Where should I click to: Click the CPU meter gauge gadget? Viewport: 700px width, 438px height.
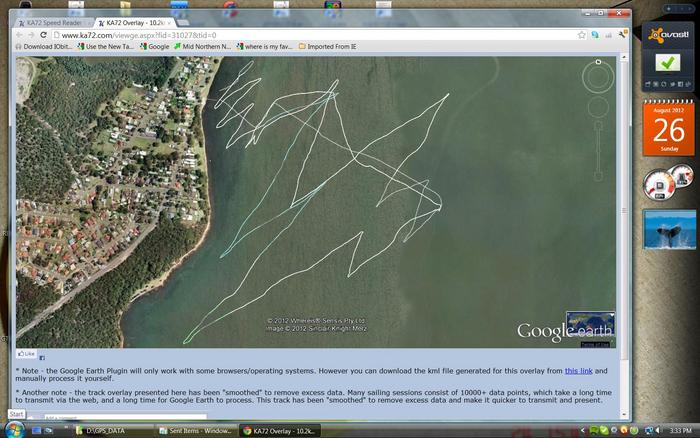[x=661, y=183]
